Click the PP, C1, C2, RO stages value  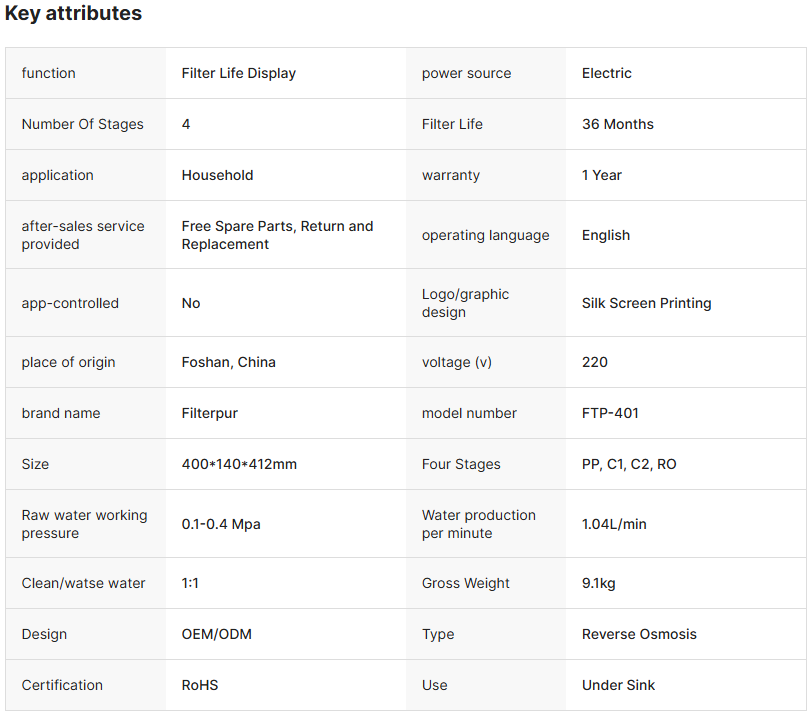coord(629,464)
